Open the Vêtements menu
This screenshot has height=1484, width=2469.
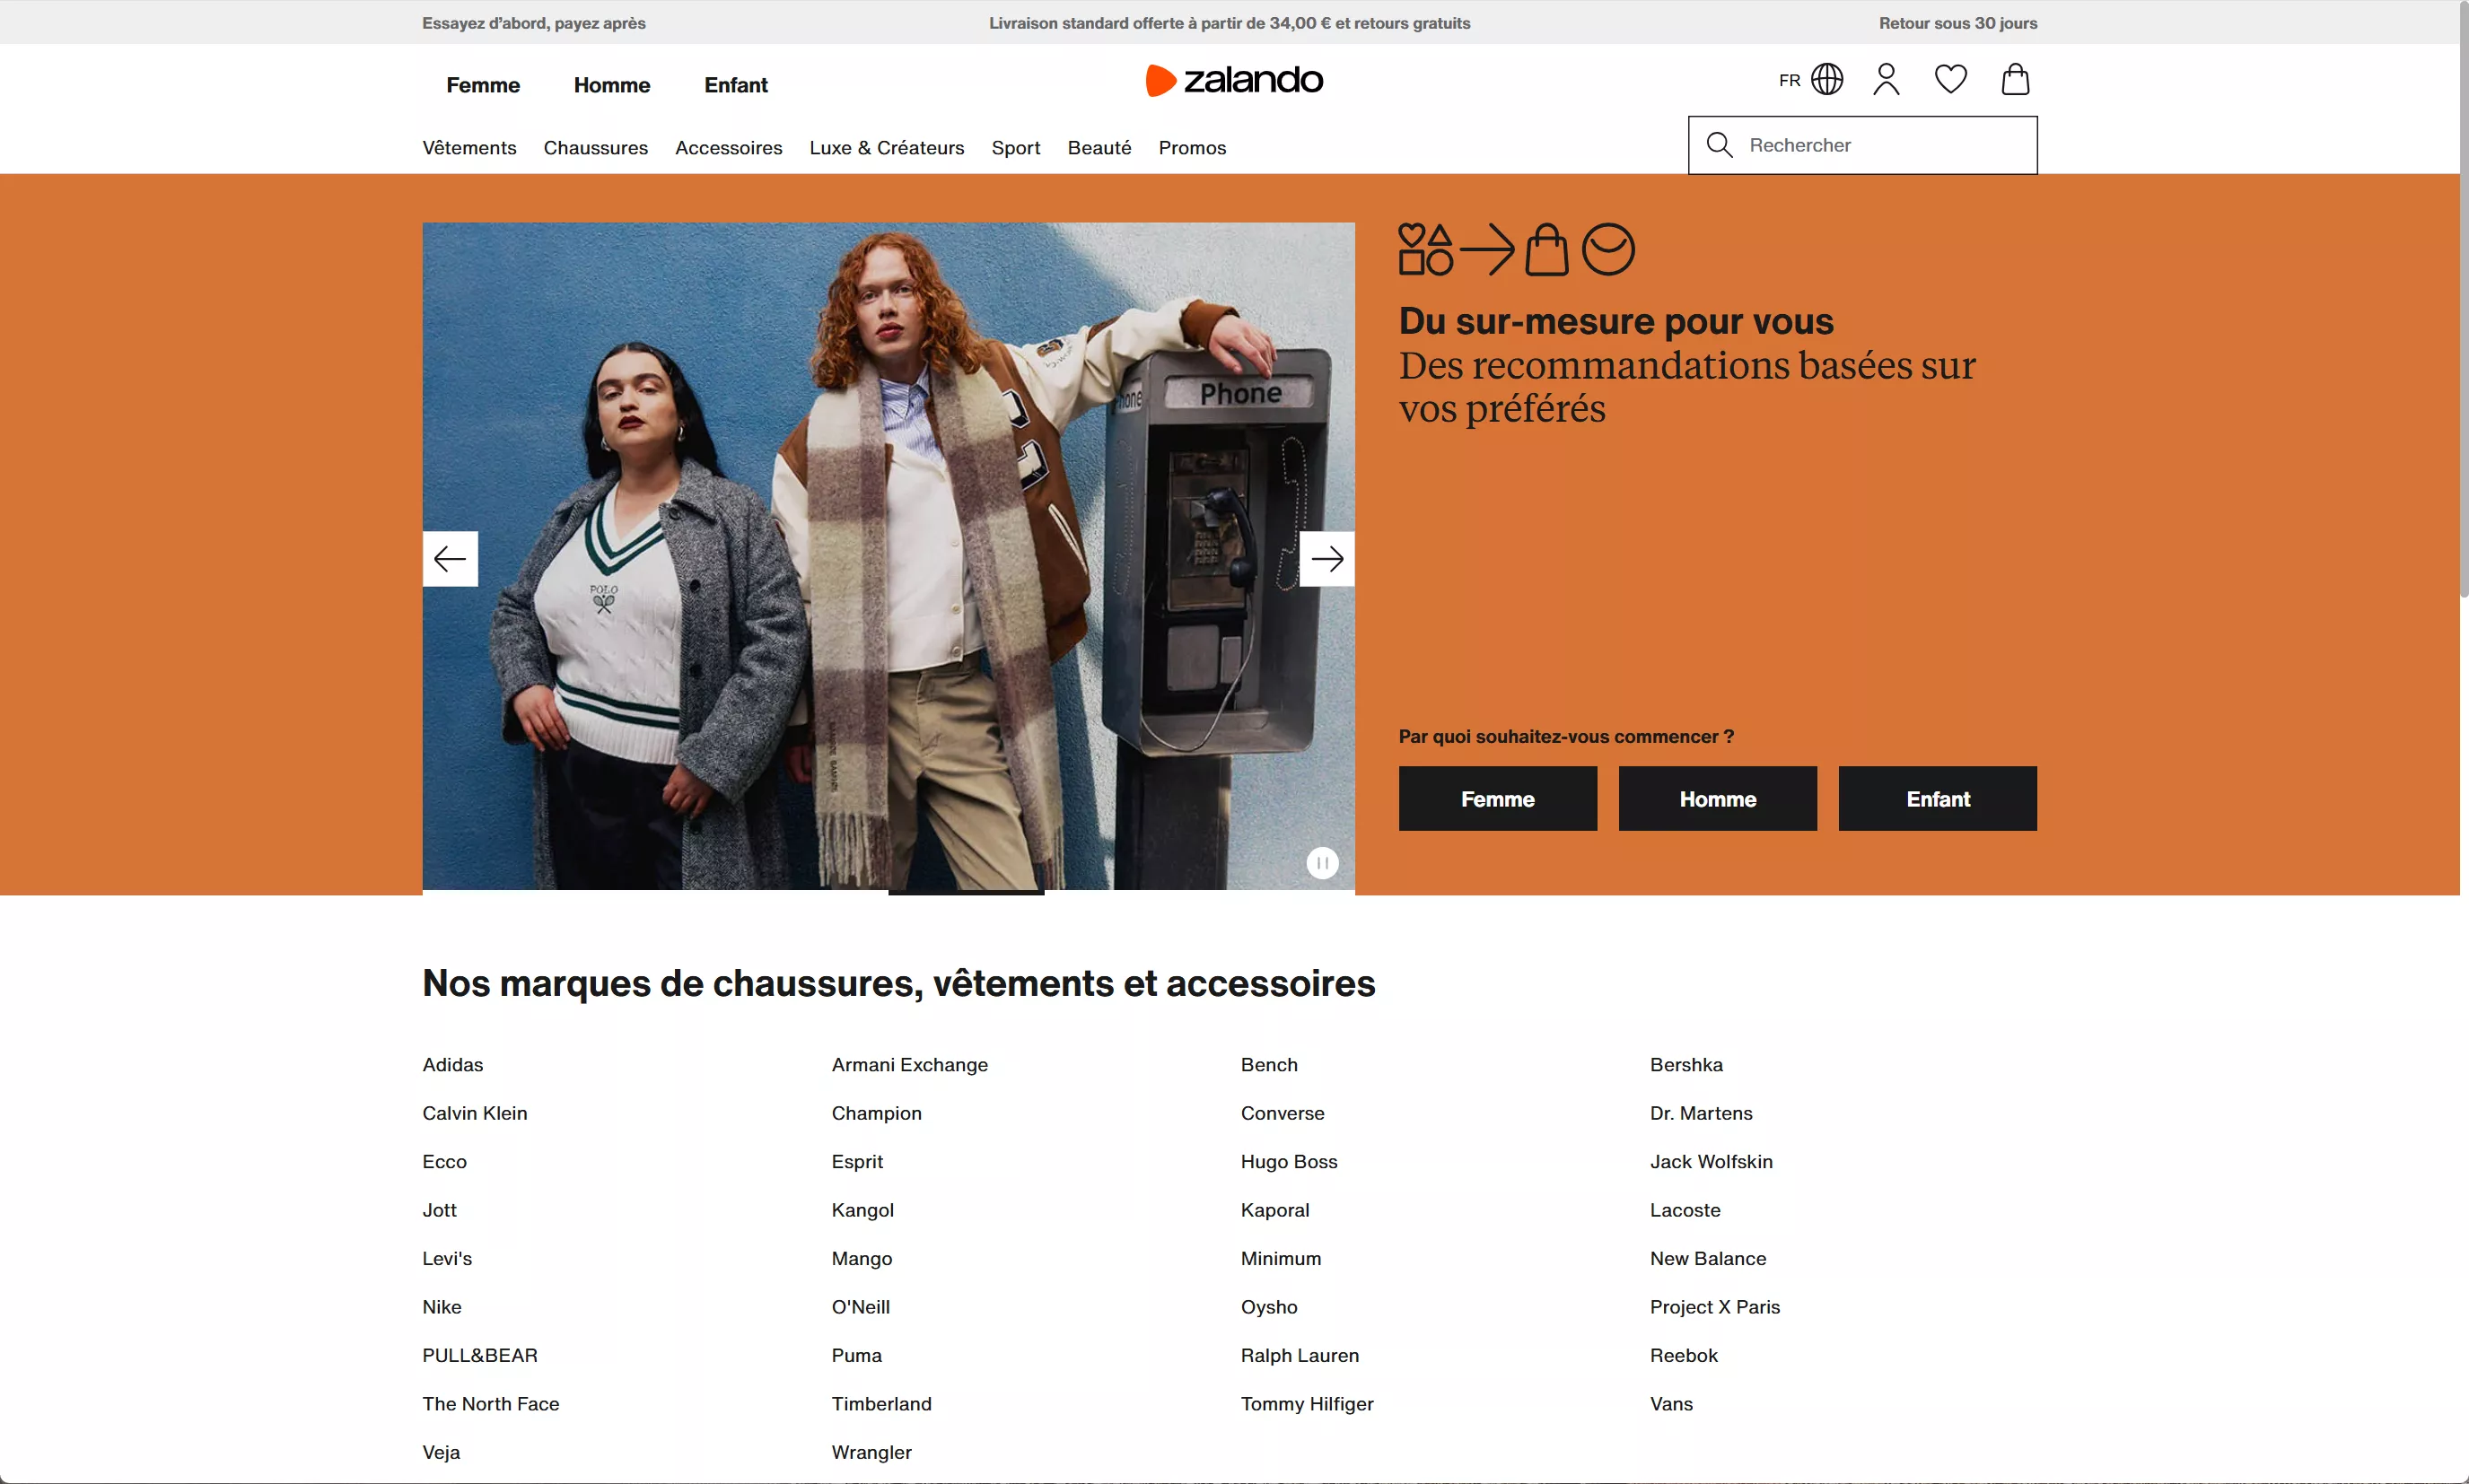pyautogui.click(x=469, y=148)
